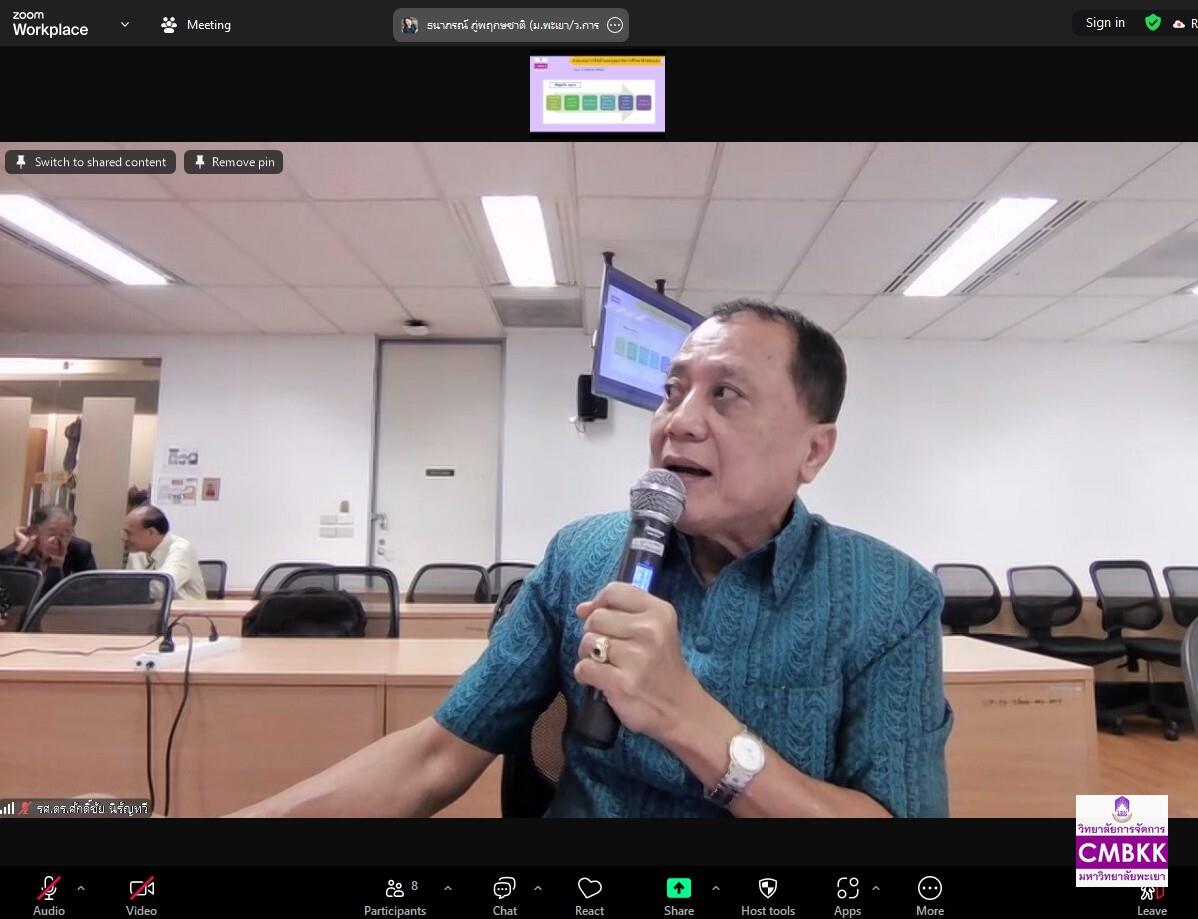Screen dimensions: 1198x919
Task: Select the shared presentation thumbnail
Action: (597, 93)
